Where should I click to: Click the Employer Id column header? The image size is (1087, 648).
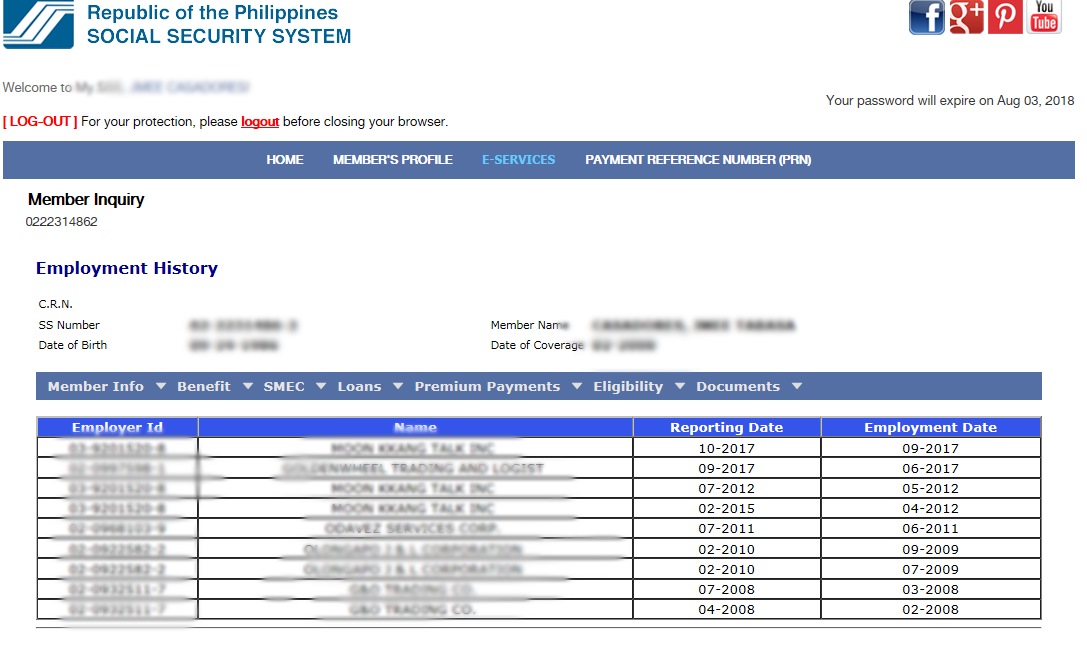click(x=116, y=427)
